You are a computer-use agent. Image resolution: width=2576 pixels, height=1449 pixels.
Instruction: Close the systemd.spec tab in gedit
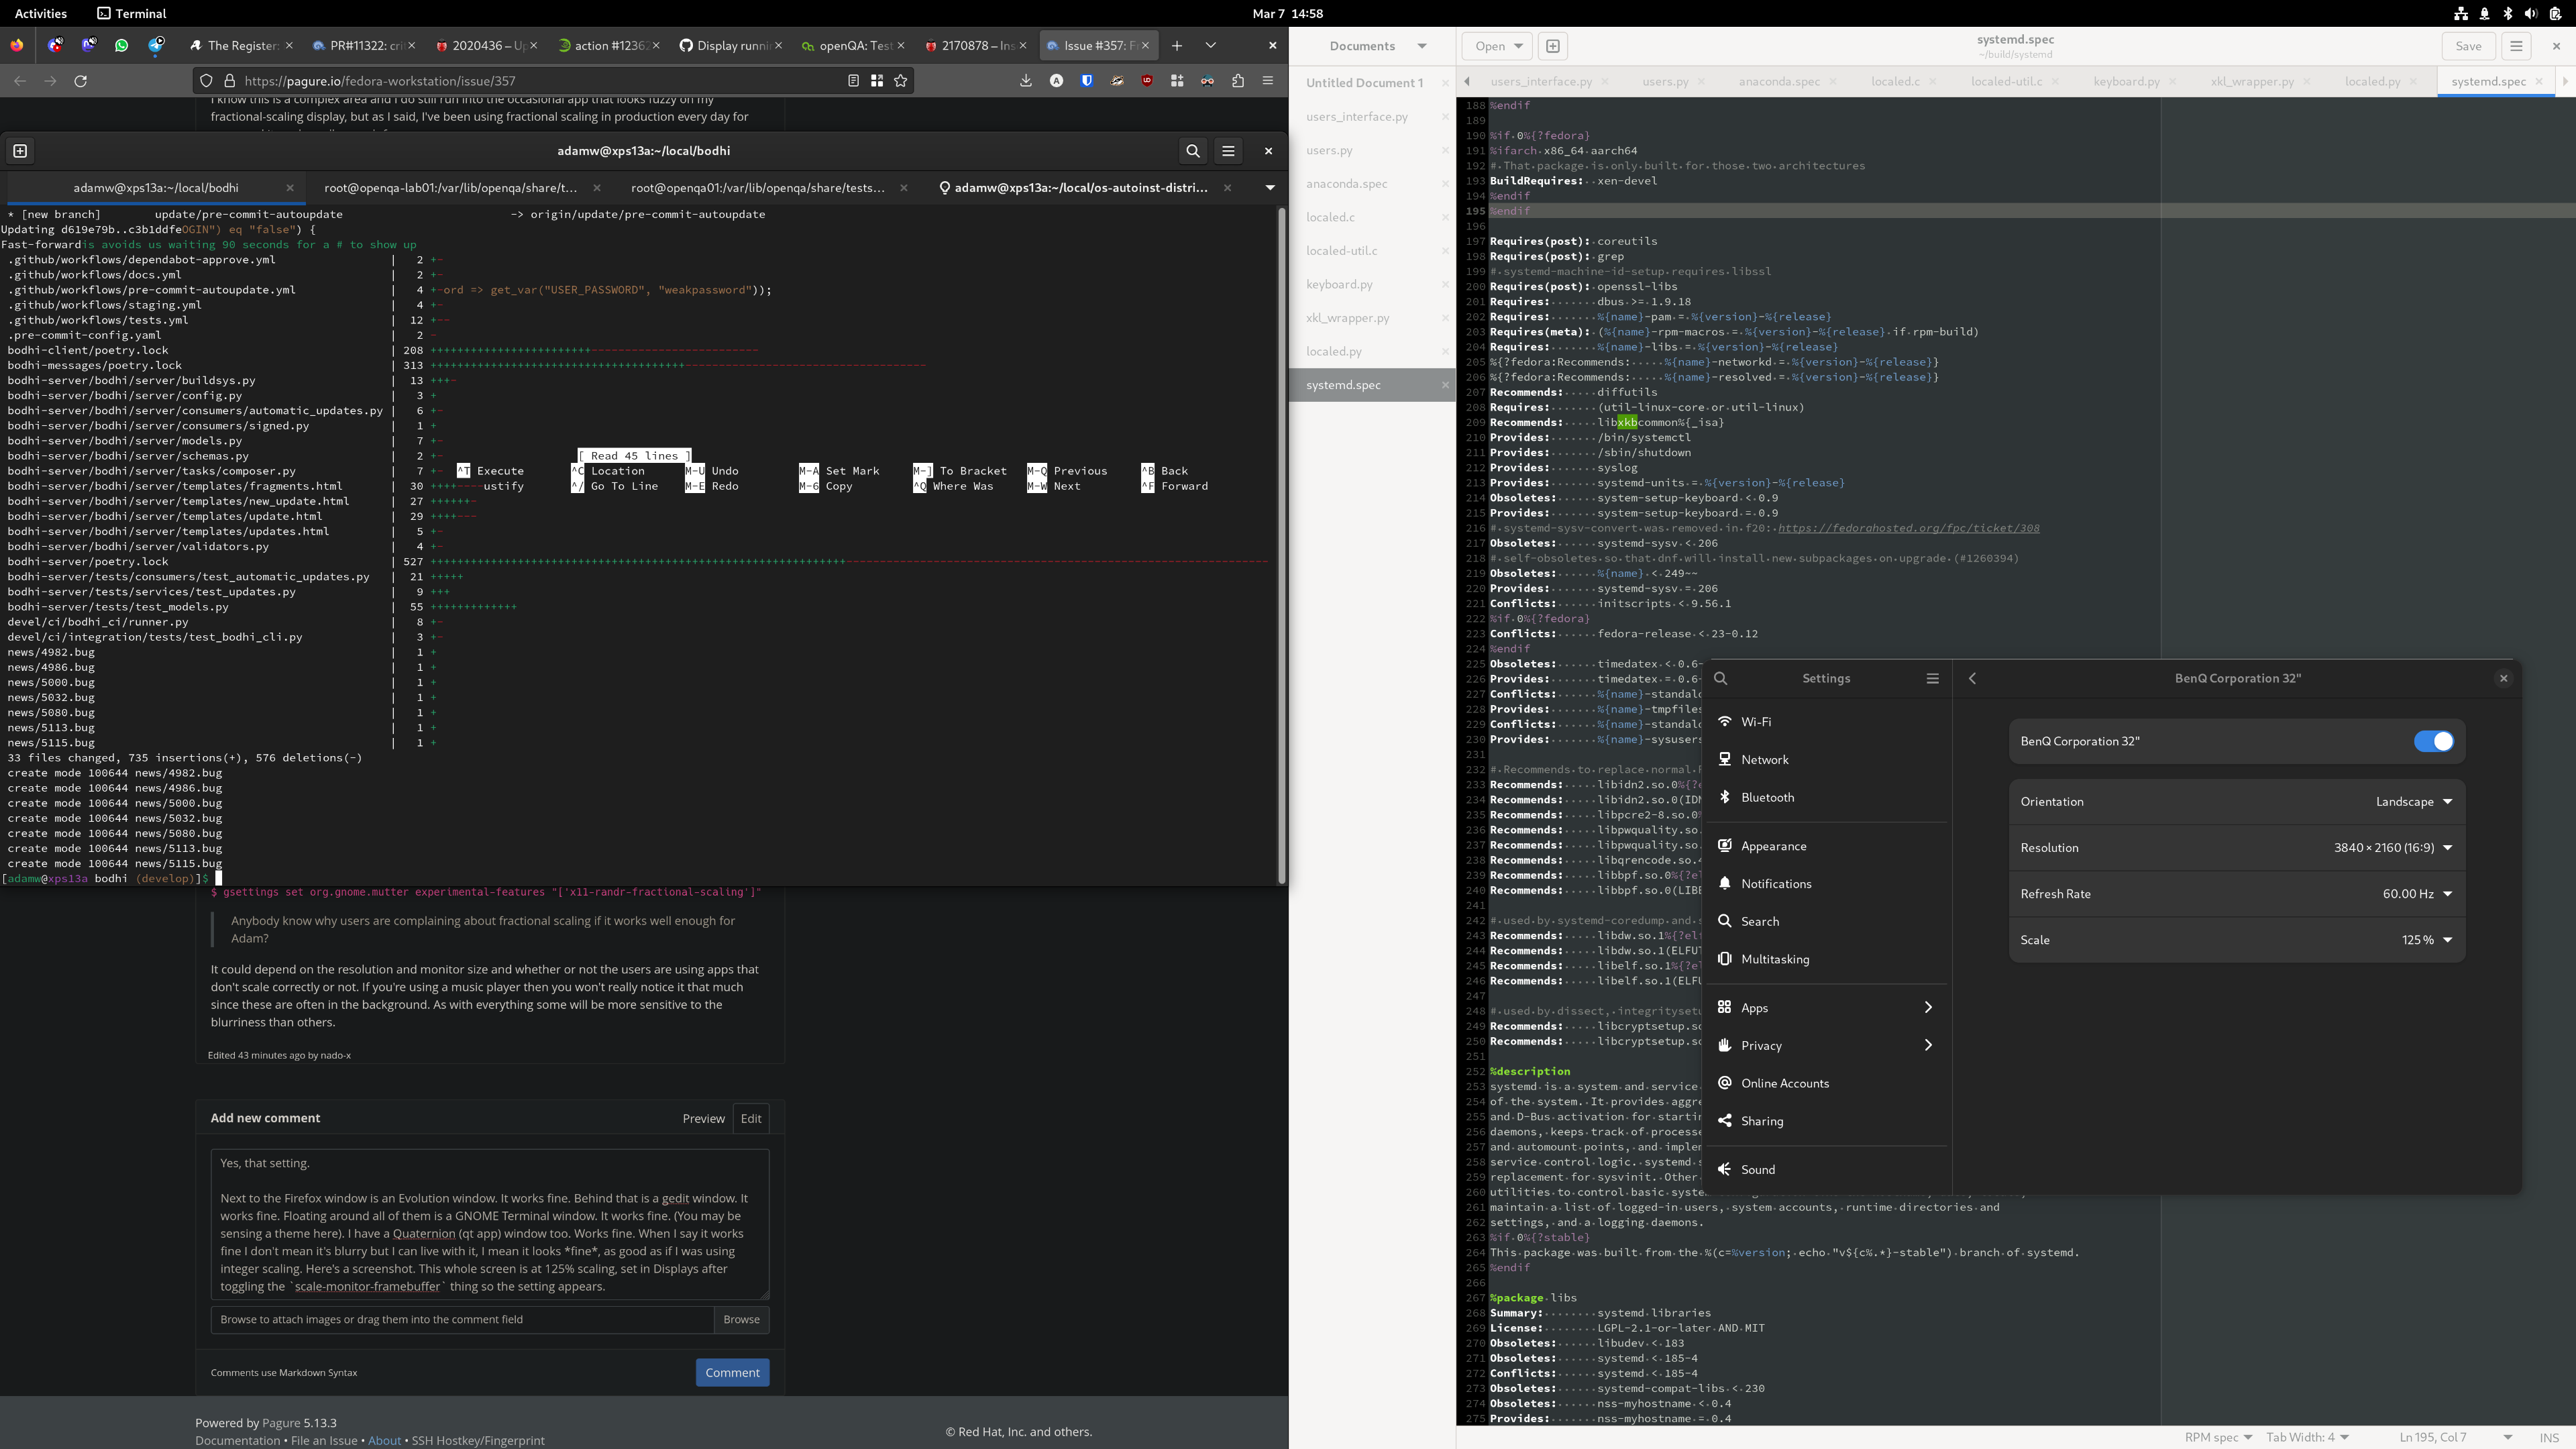pyautogui.click(x=2539, y=82)
